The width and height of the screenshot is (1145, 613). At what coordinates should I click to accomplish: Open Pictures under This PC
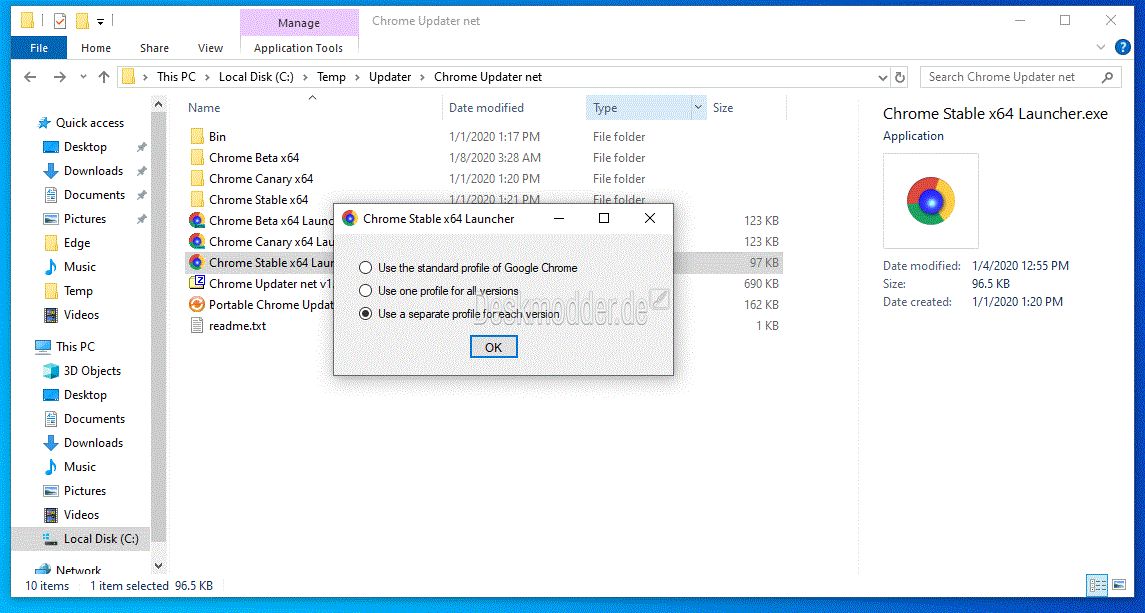85,490
